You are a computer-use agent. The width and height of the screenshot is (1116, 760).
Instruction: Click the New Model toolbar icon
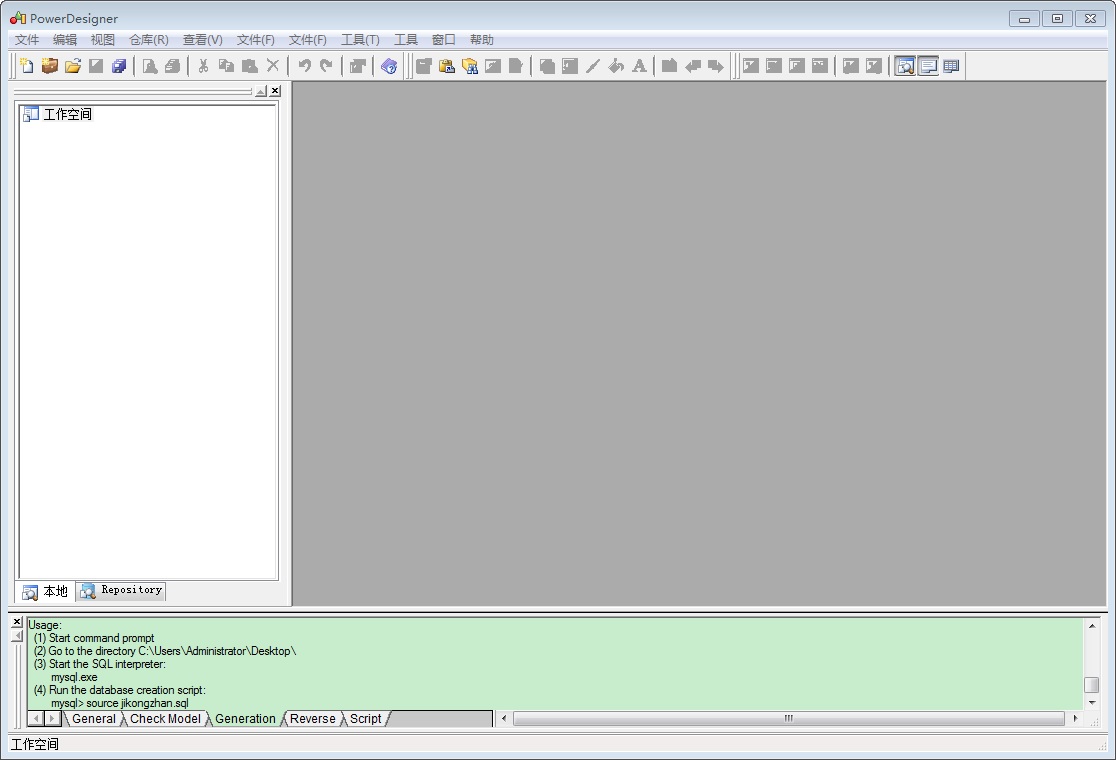coord(26,66)
